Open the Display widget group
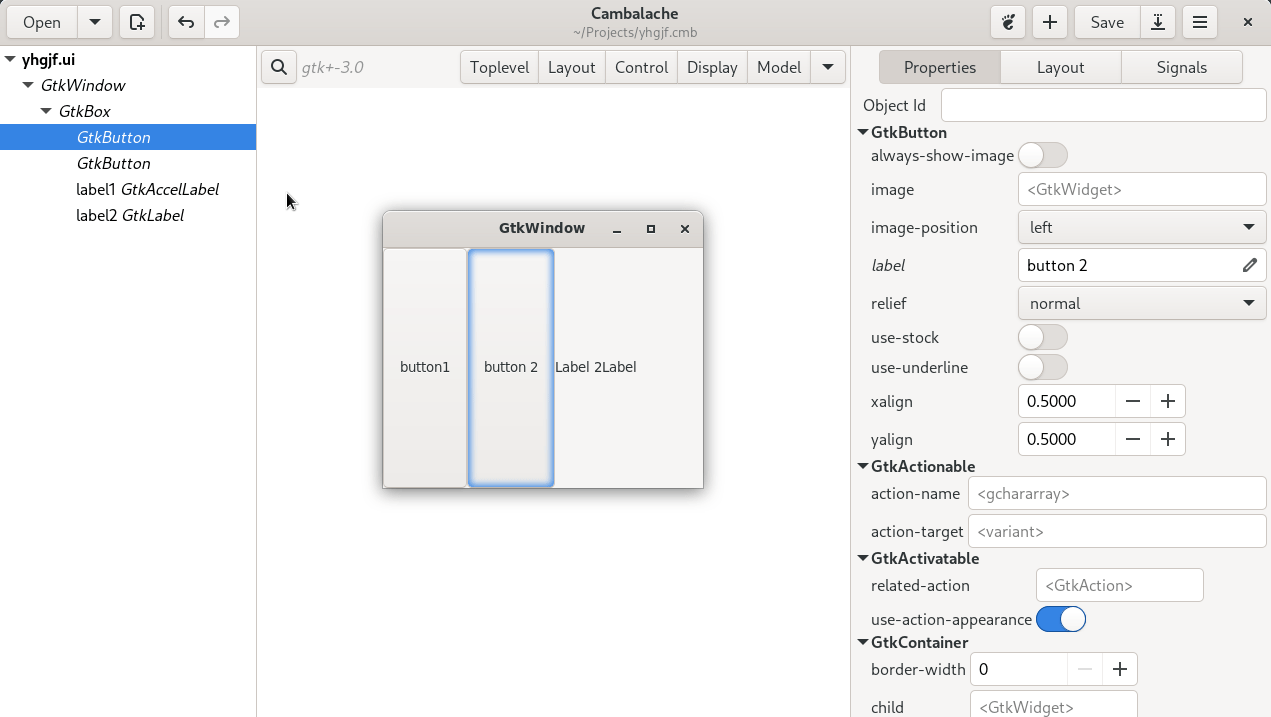Viewport: 1271px width, 717px height. point(713,67)
